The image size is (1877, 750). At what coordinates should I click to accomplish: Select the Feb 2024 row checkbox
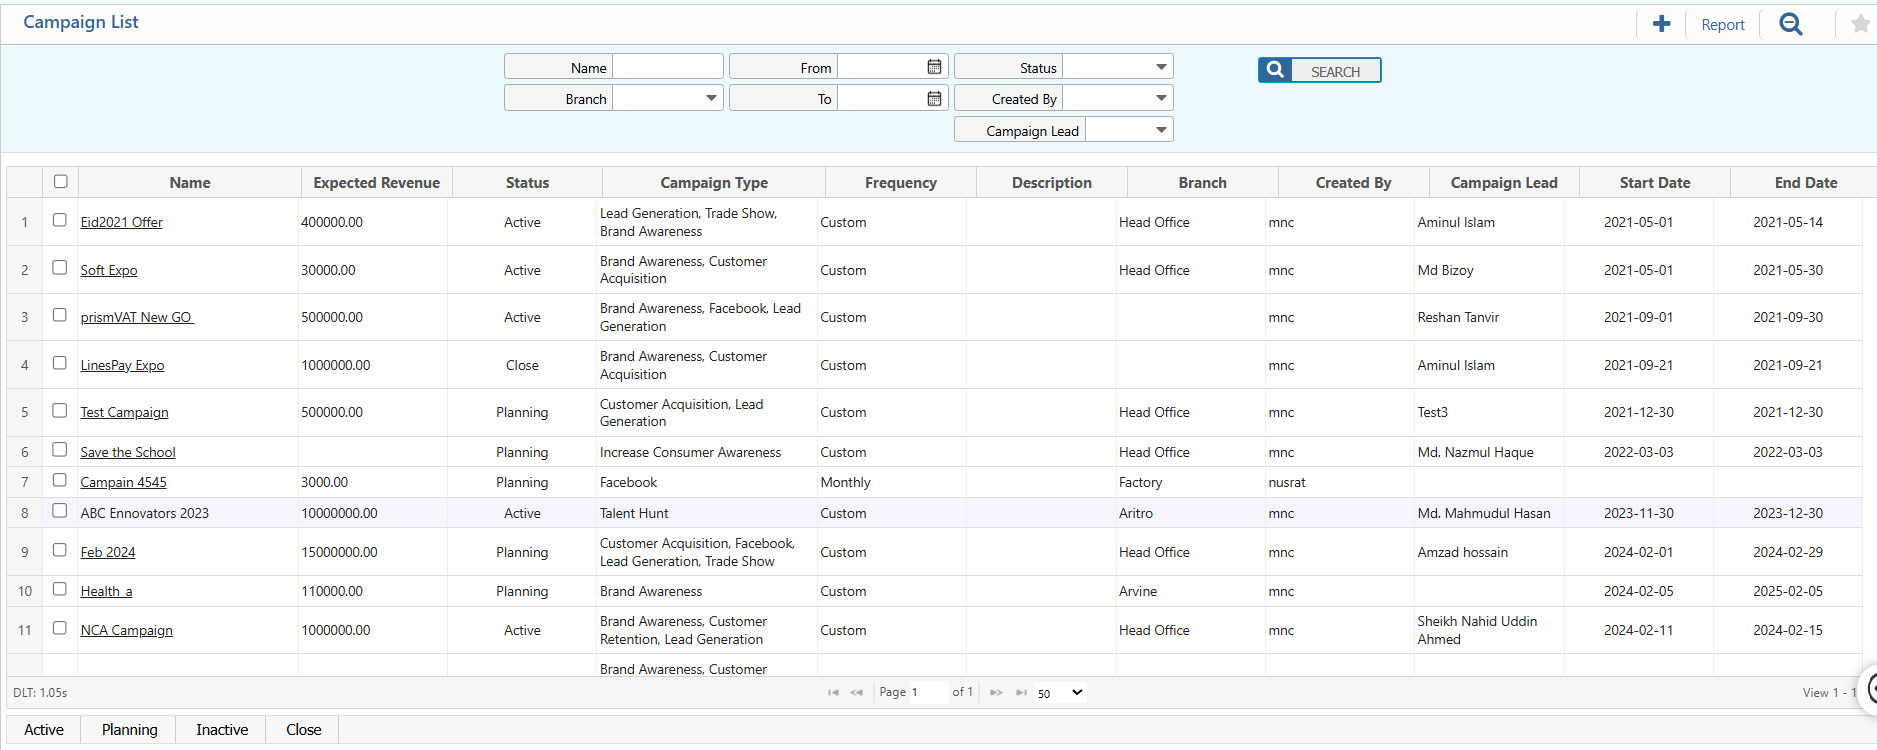[60, 550]
